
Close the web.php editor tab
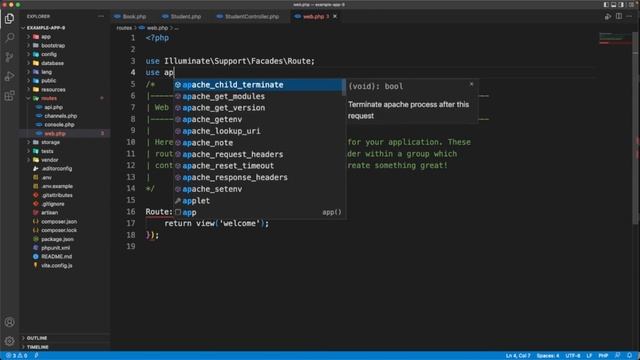pyautogui.click(x=335, y=16)
